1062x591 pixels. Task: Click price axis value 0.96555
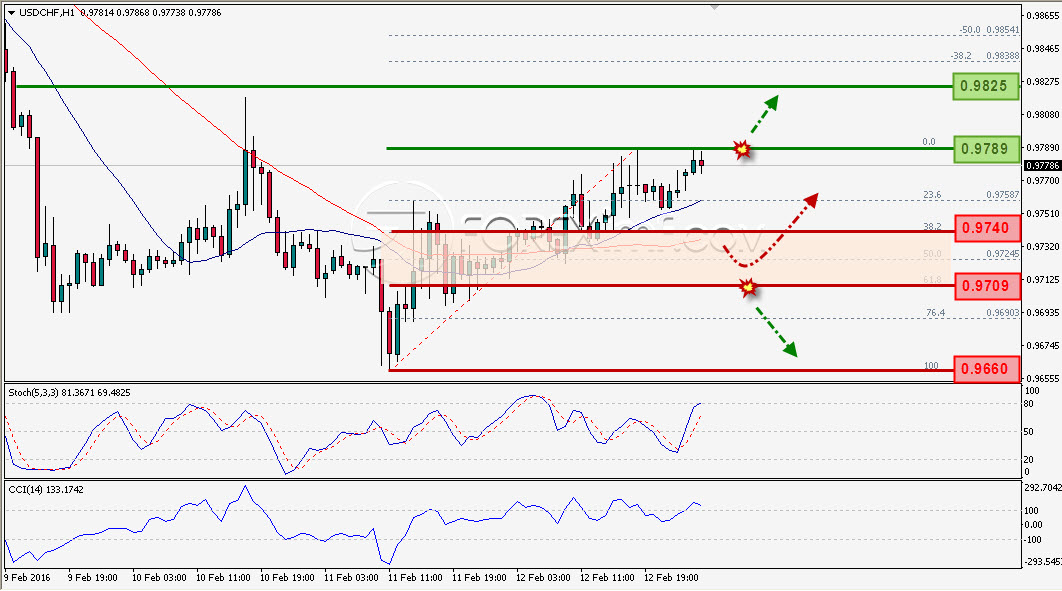(1043, 378)
